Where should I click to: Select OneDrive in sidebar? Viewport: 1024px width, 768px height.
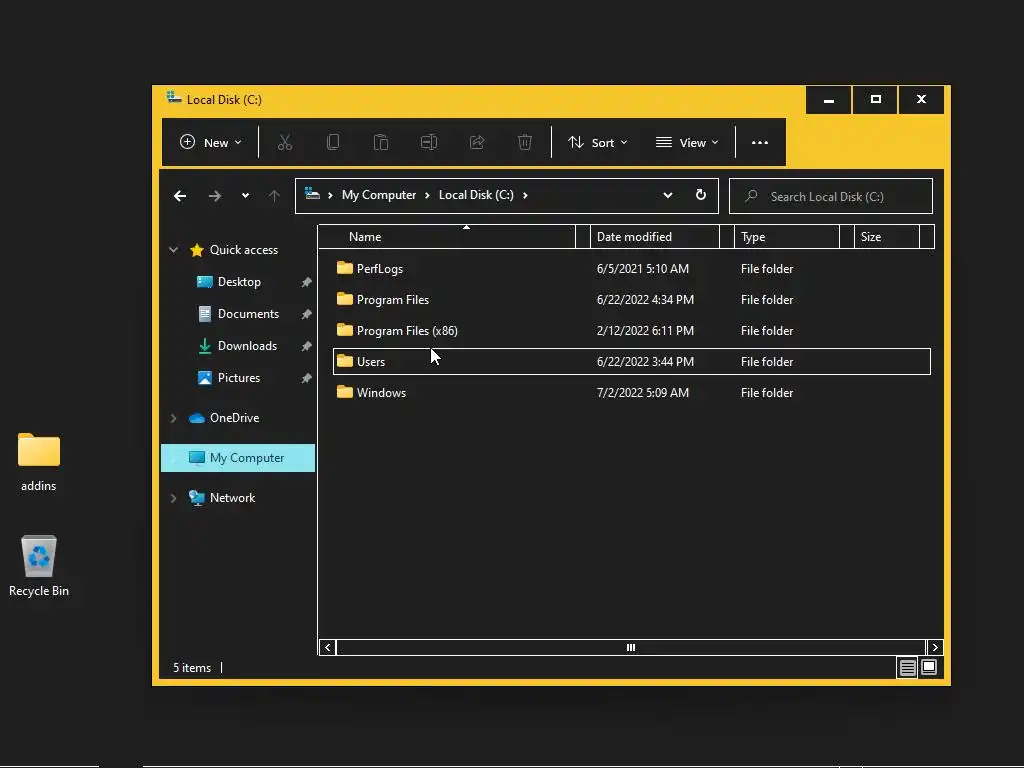click(224, 418)
